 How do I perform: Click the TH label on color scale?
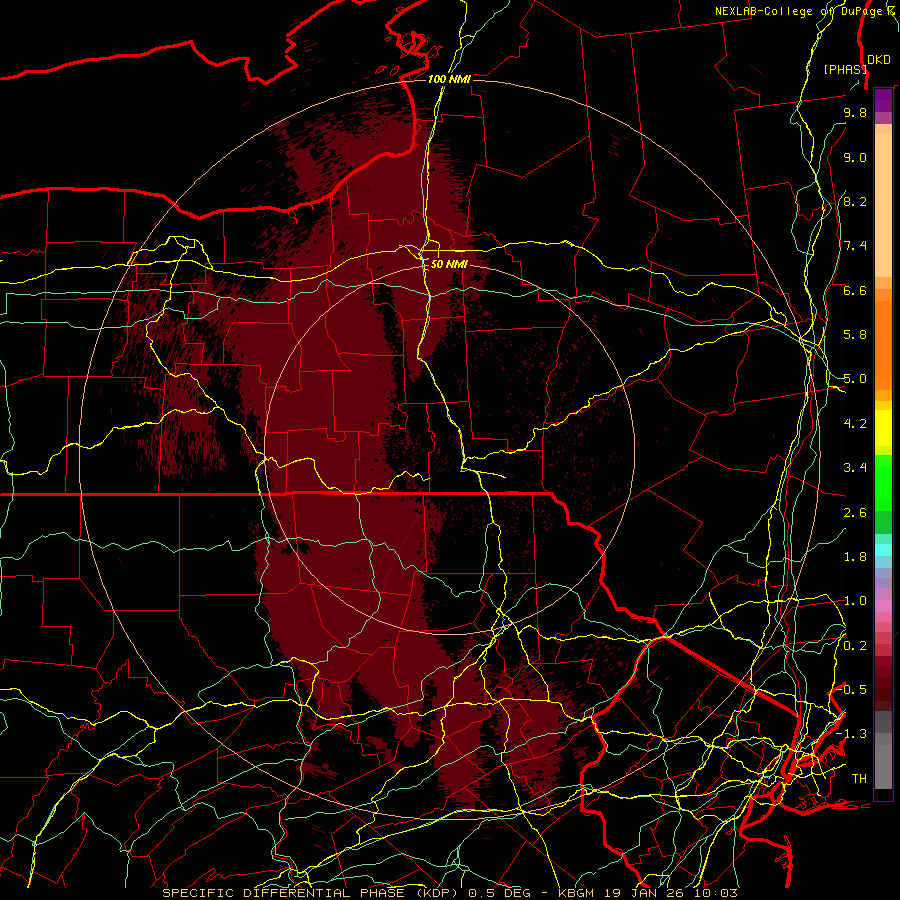859,779
